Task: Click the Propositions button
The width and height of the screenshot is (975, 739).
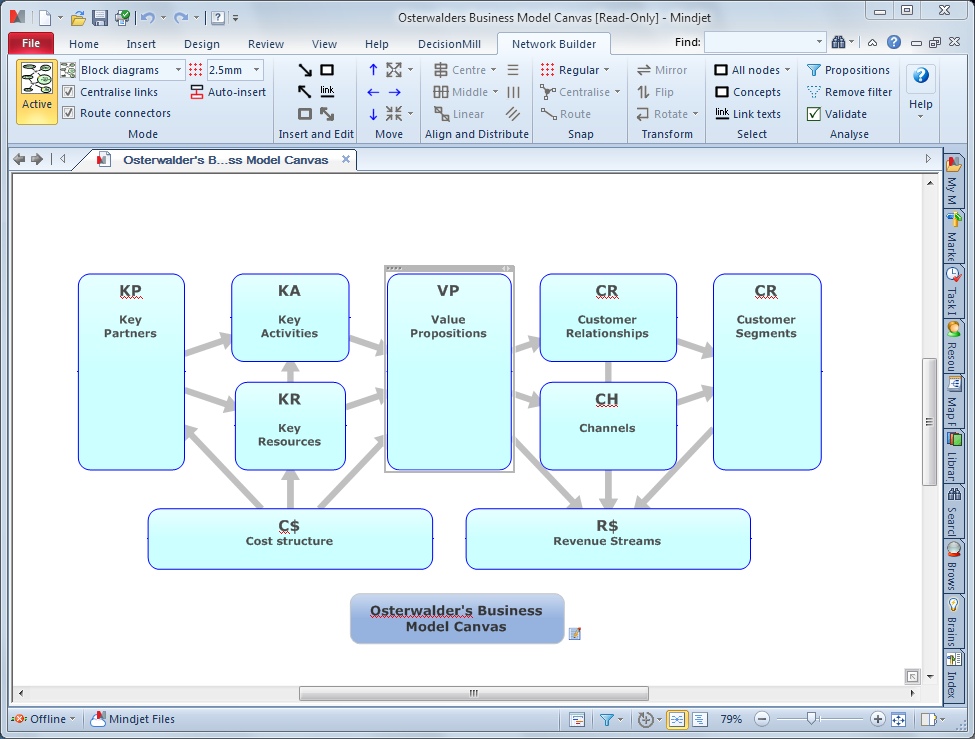Action: tap(849, 70)
